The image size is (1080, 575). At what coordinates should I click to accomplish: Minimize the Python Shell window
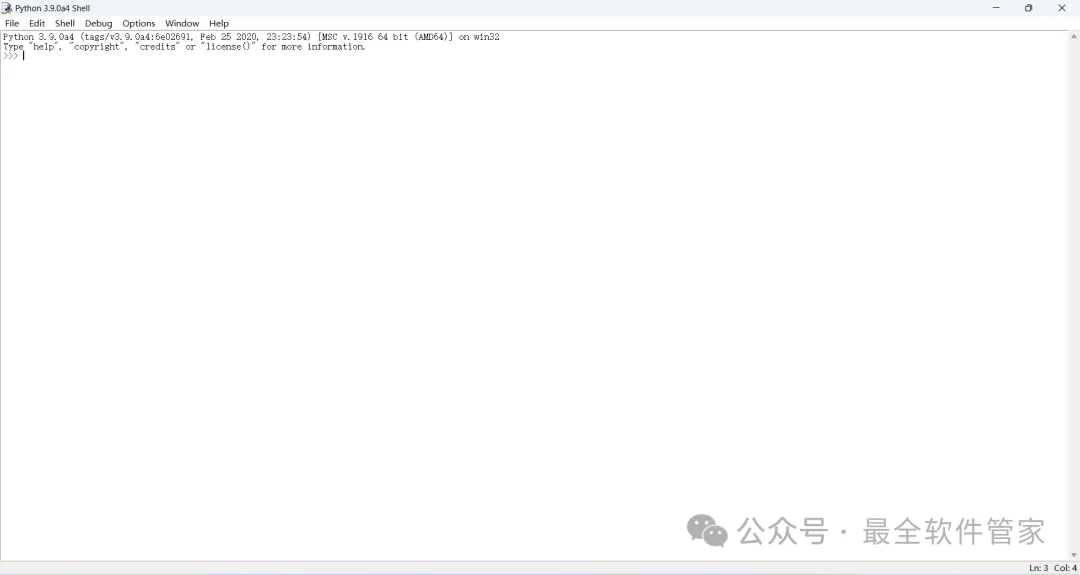[996, 8]
